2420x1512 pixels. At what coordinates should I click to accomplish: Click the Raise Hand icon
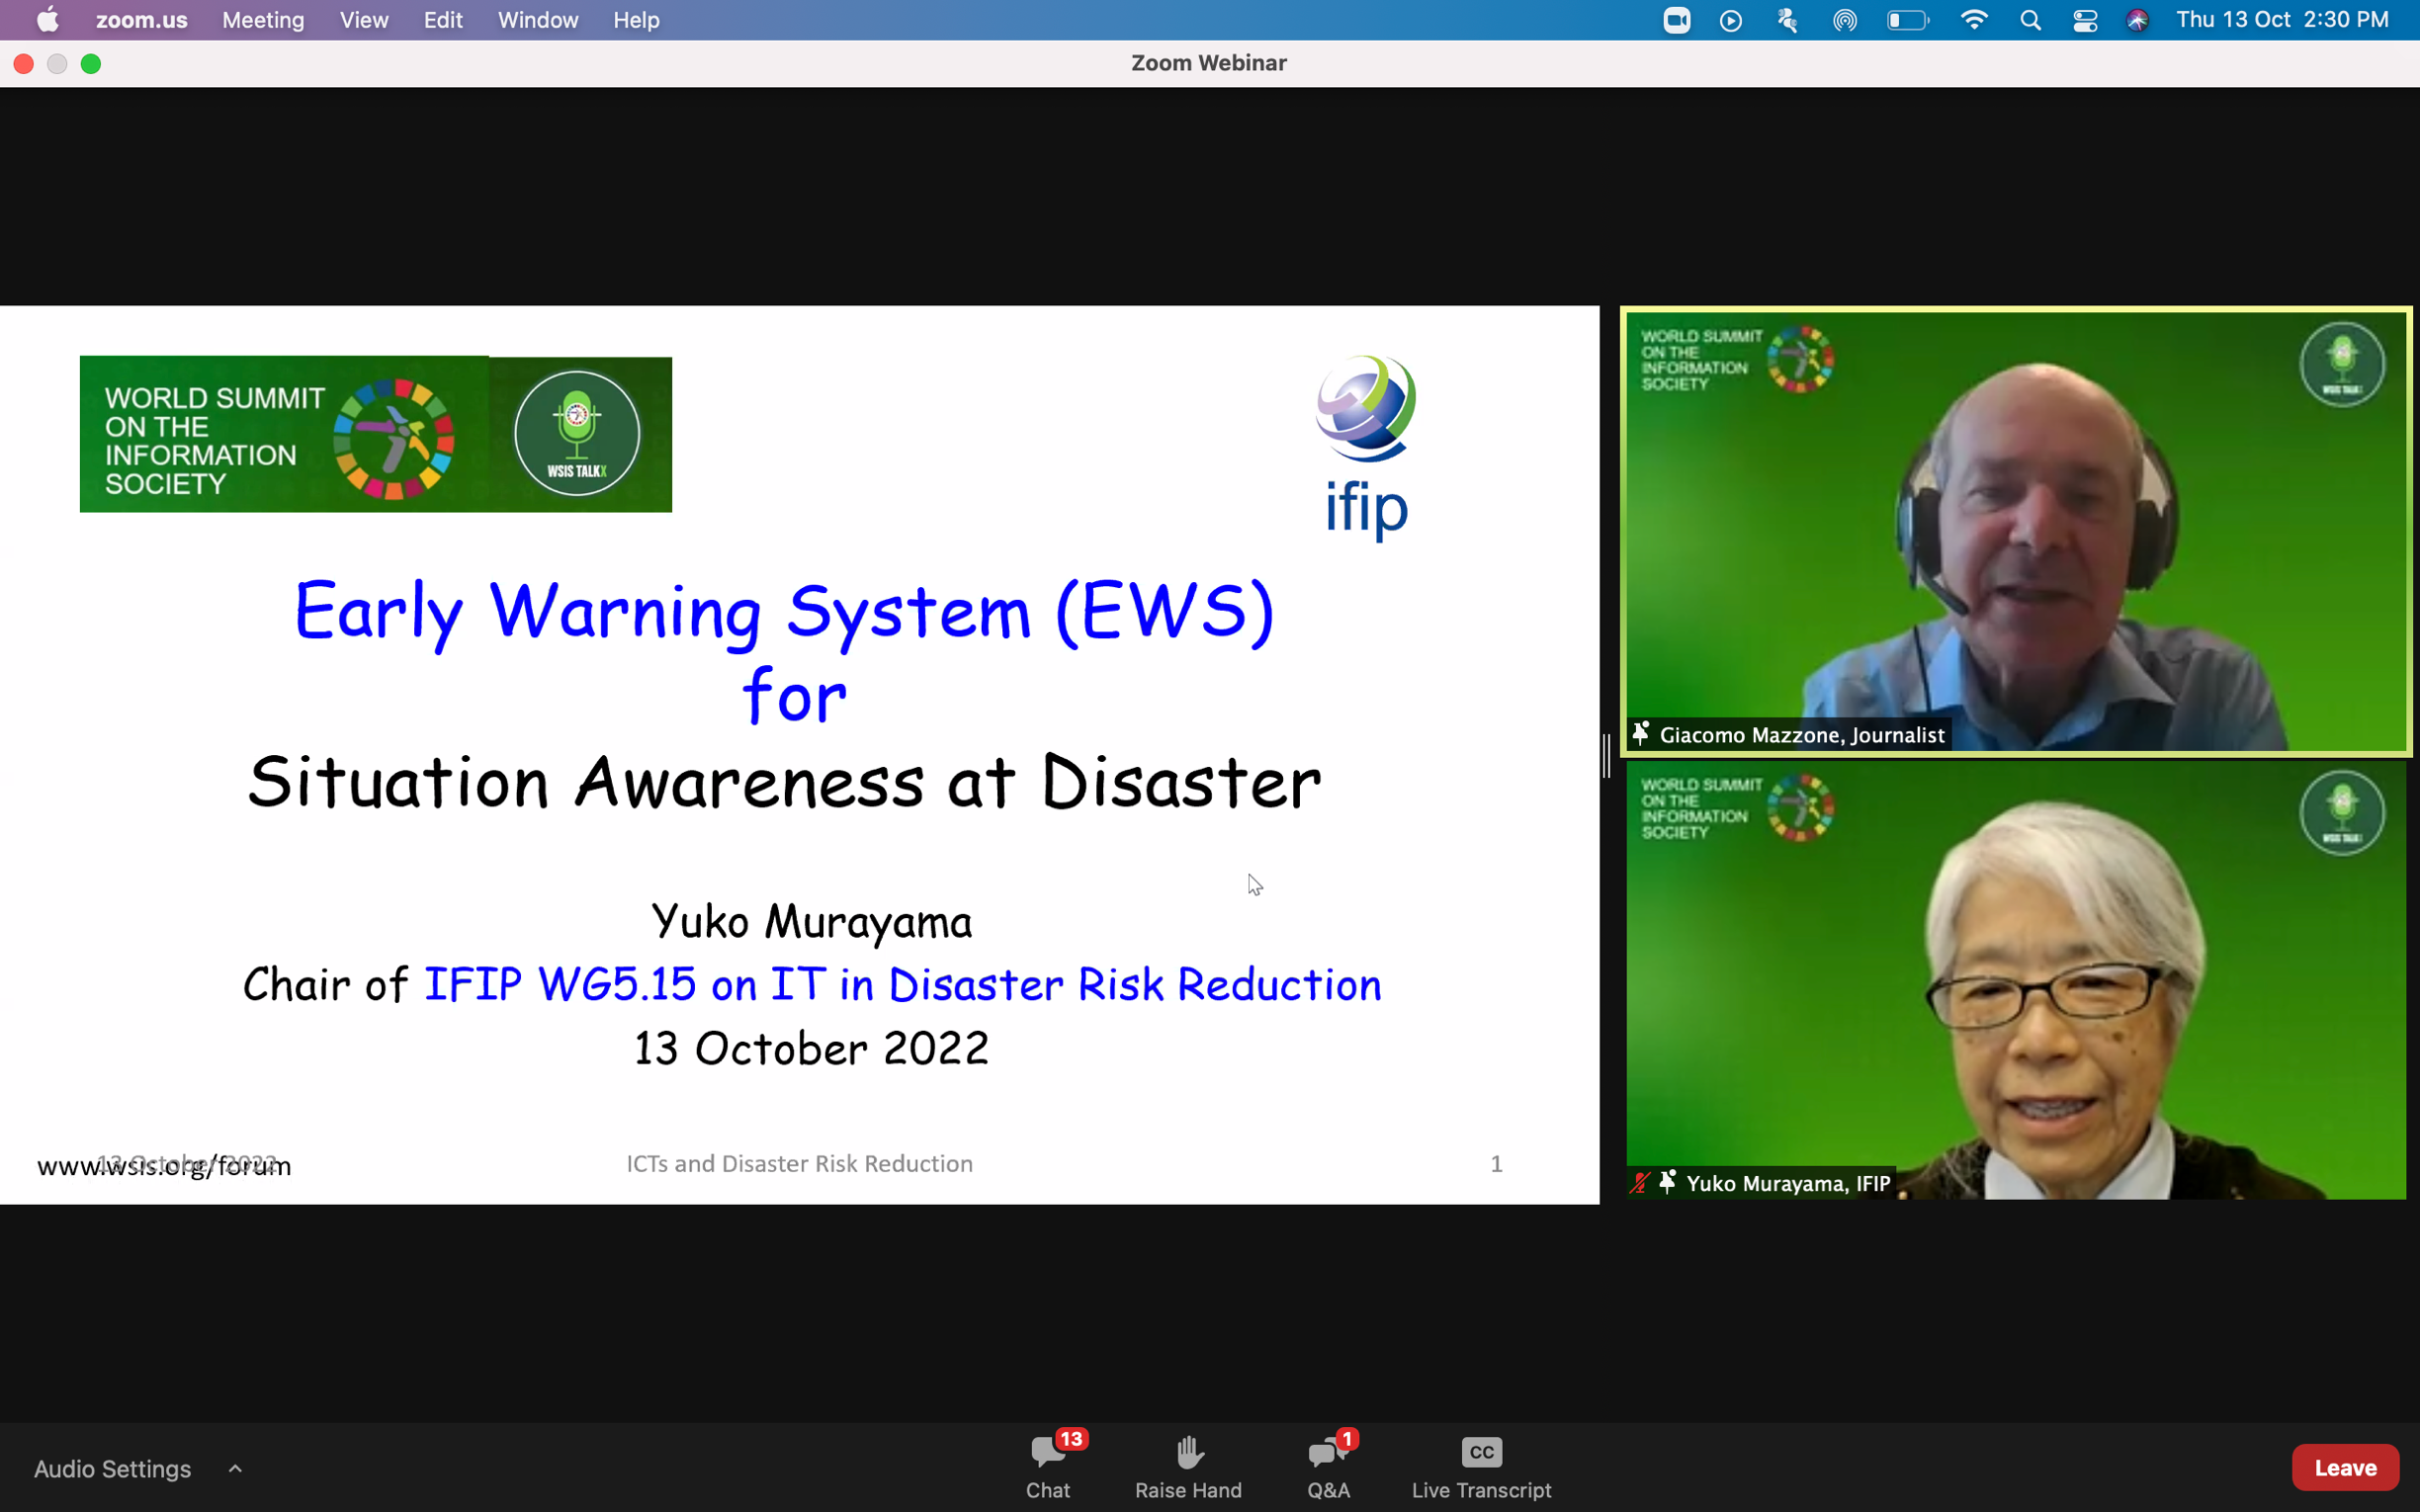(1188, 1465)
